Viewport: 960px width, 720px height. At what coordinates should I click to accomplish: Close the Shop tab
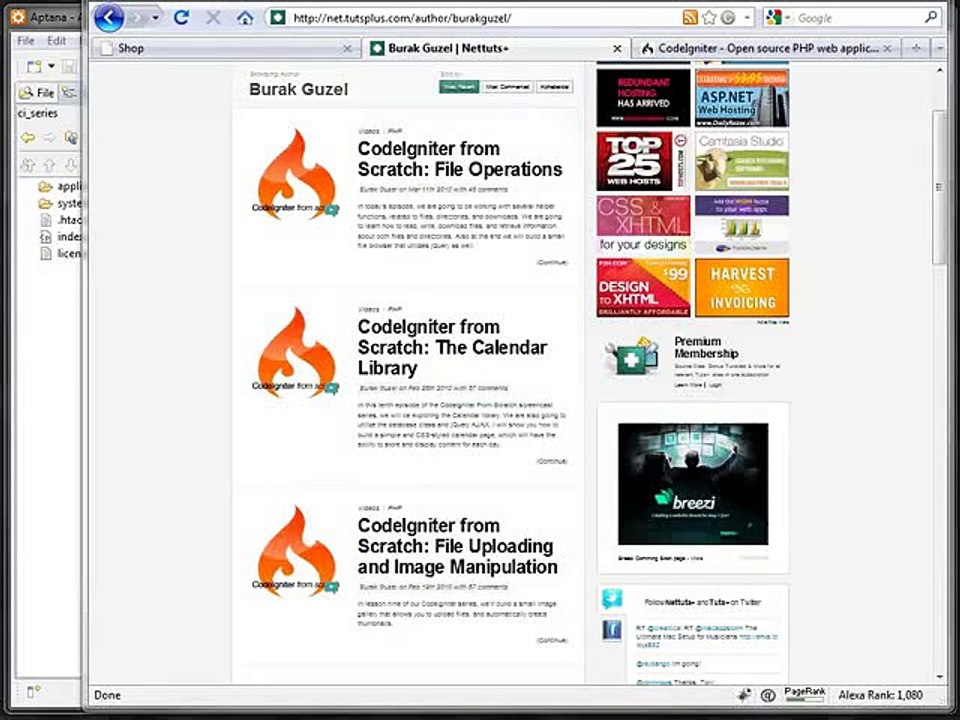[x=347, y=48]
